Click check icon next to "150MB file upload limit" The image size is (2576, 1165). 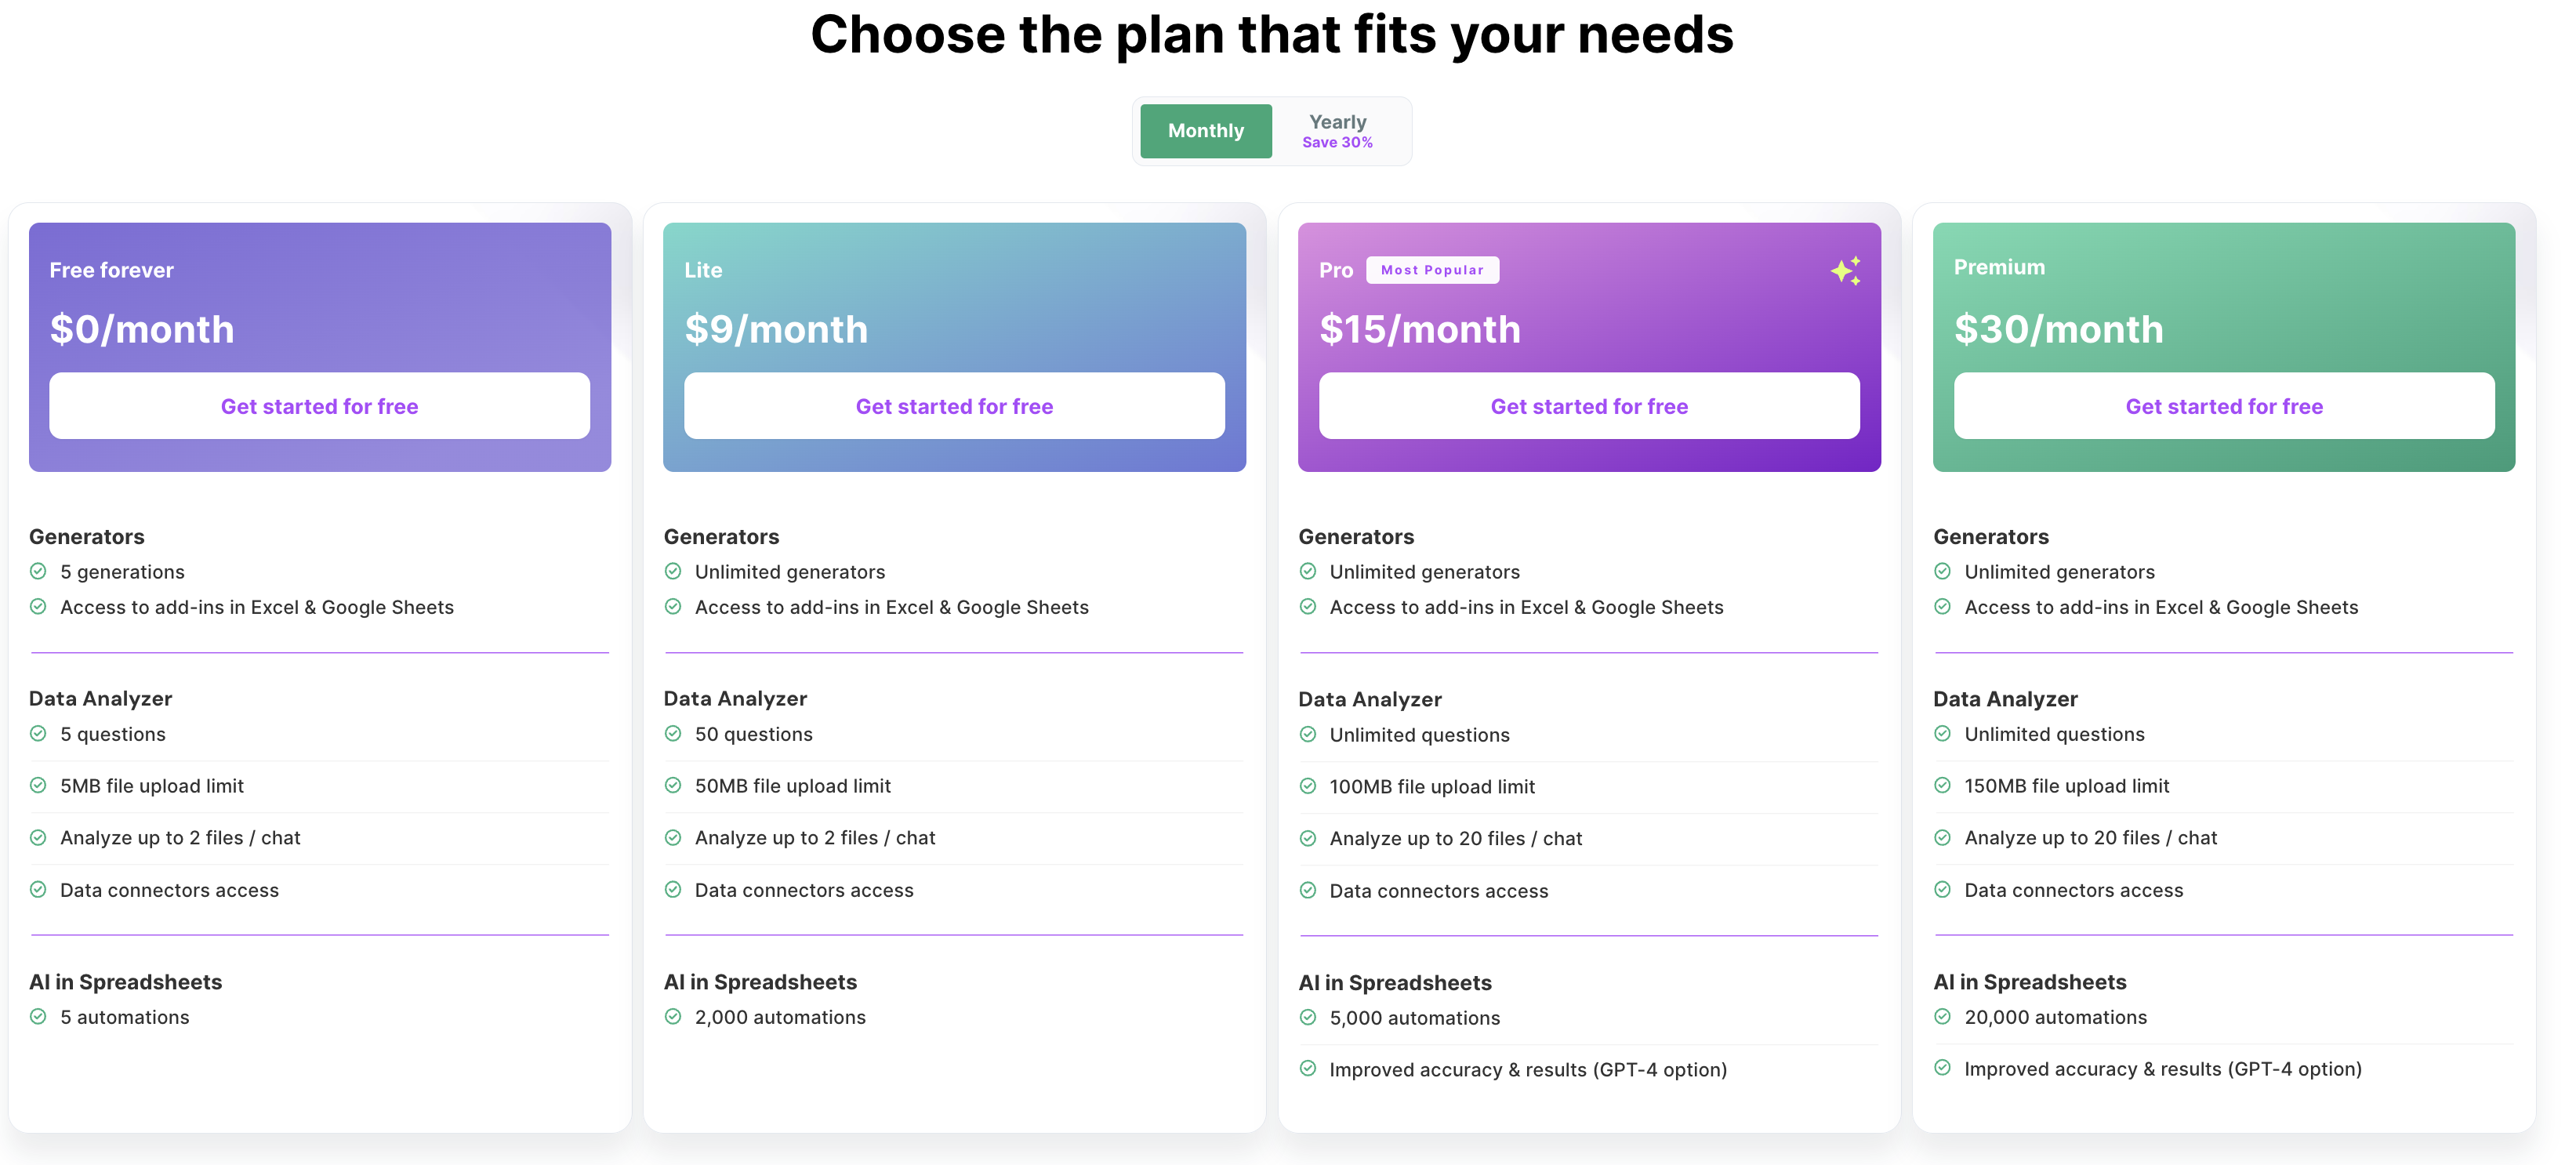pos(1942,785)
